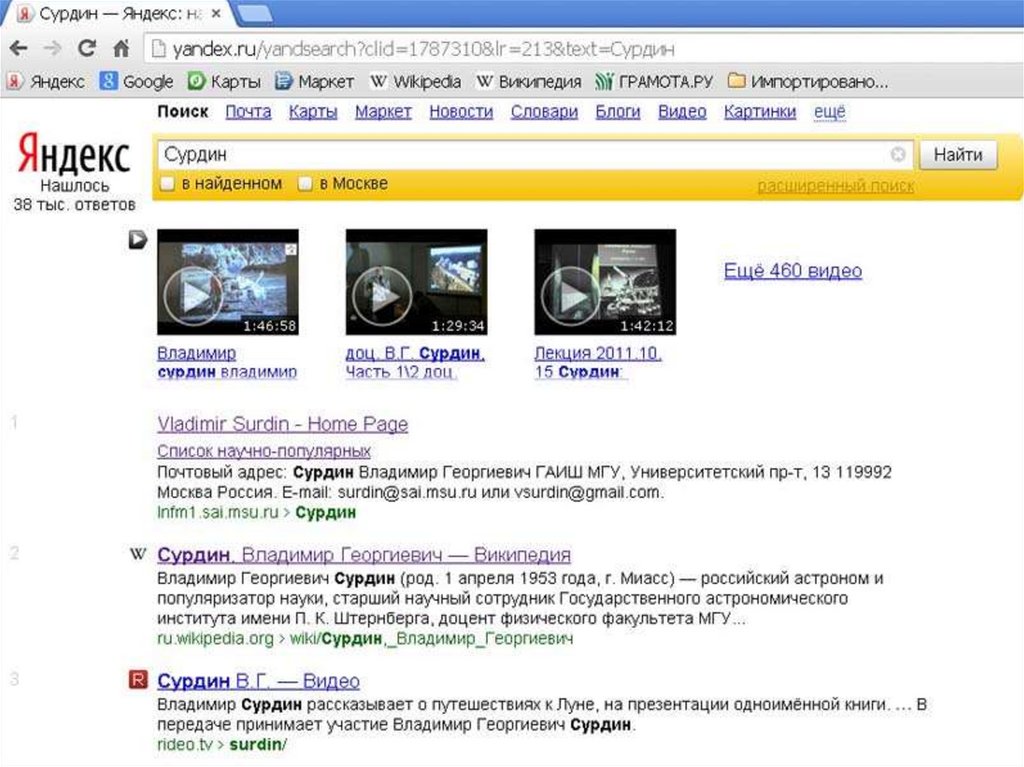The width and height of the screenshot is (1024, 767).
Task: Open the Карты bookmark in bookmarks bar
Action: point(224,82)
